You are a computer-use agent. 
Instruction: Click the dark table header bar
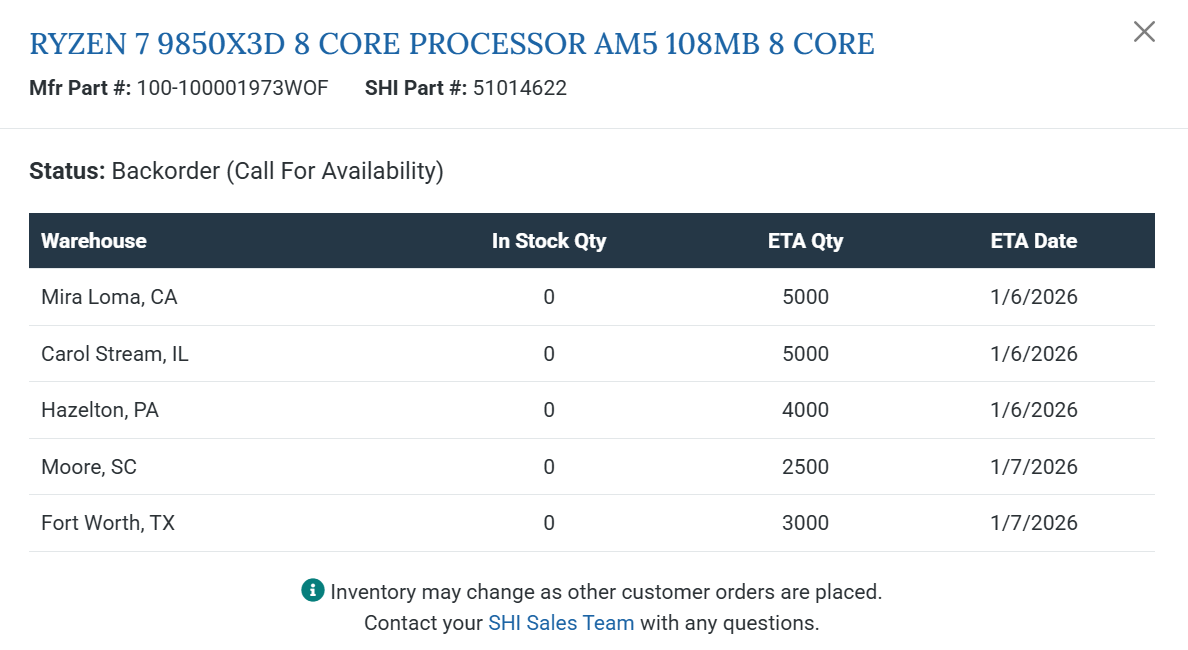click(594, 240)
